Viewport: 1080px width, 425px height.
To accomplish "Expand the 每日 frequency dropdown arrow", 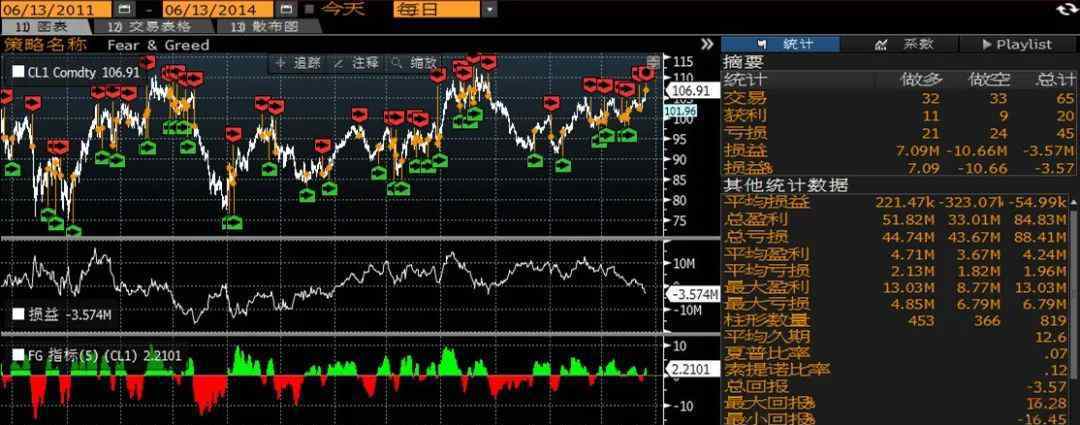I will pyautogui.click(x=489, y=9).
